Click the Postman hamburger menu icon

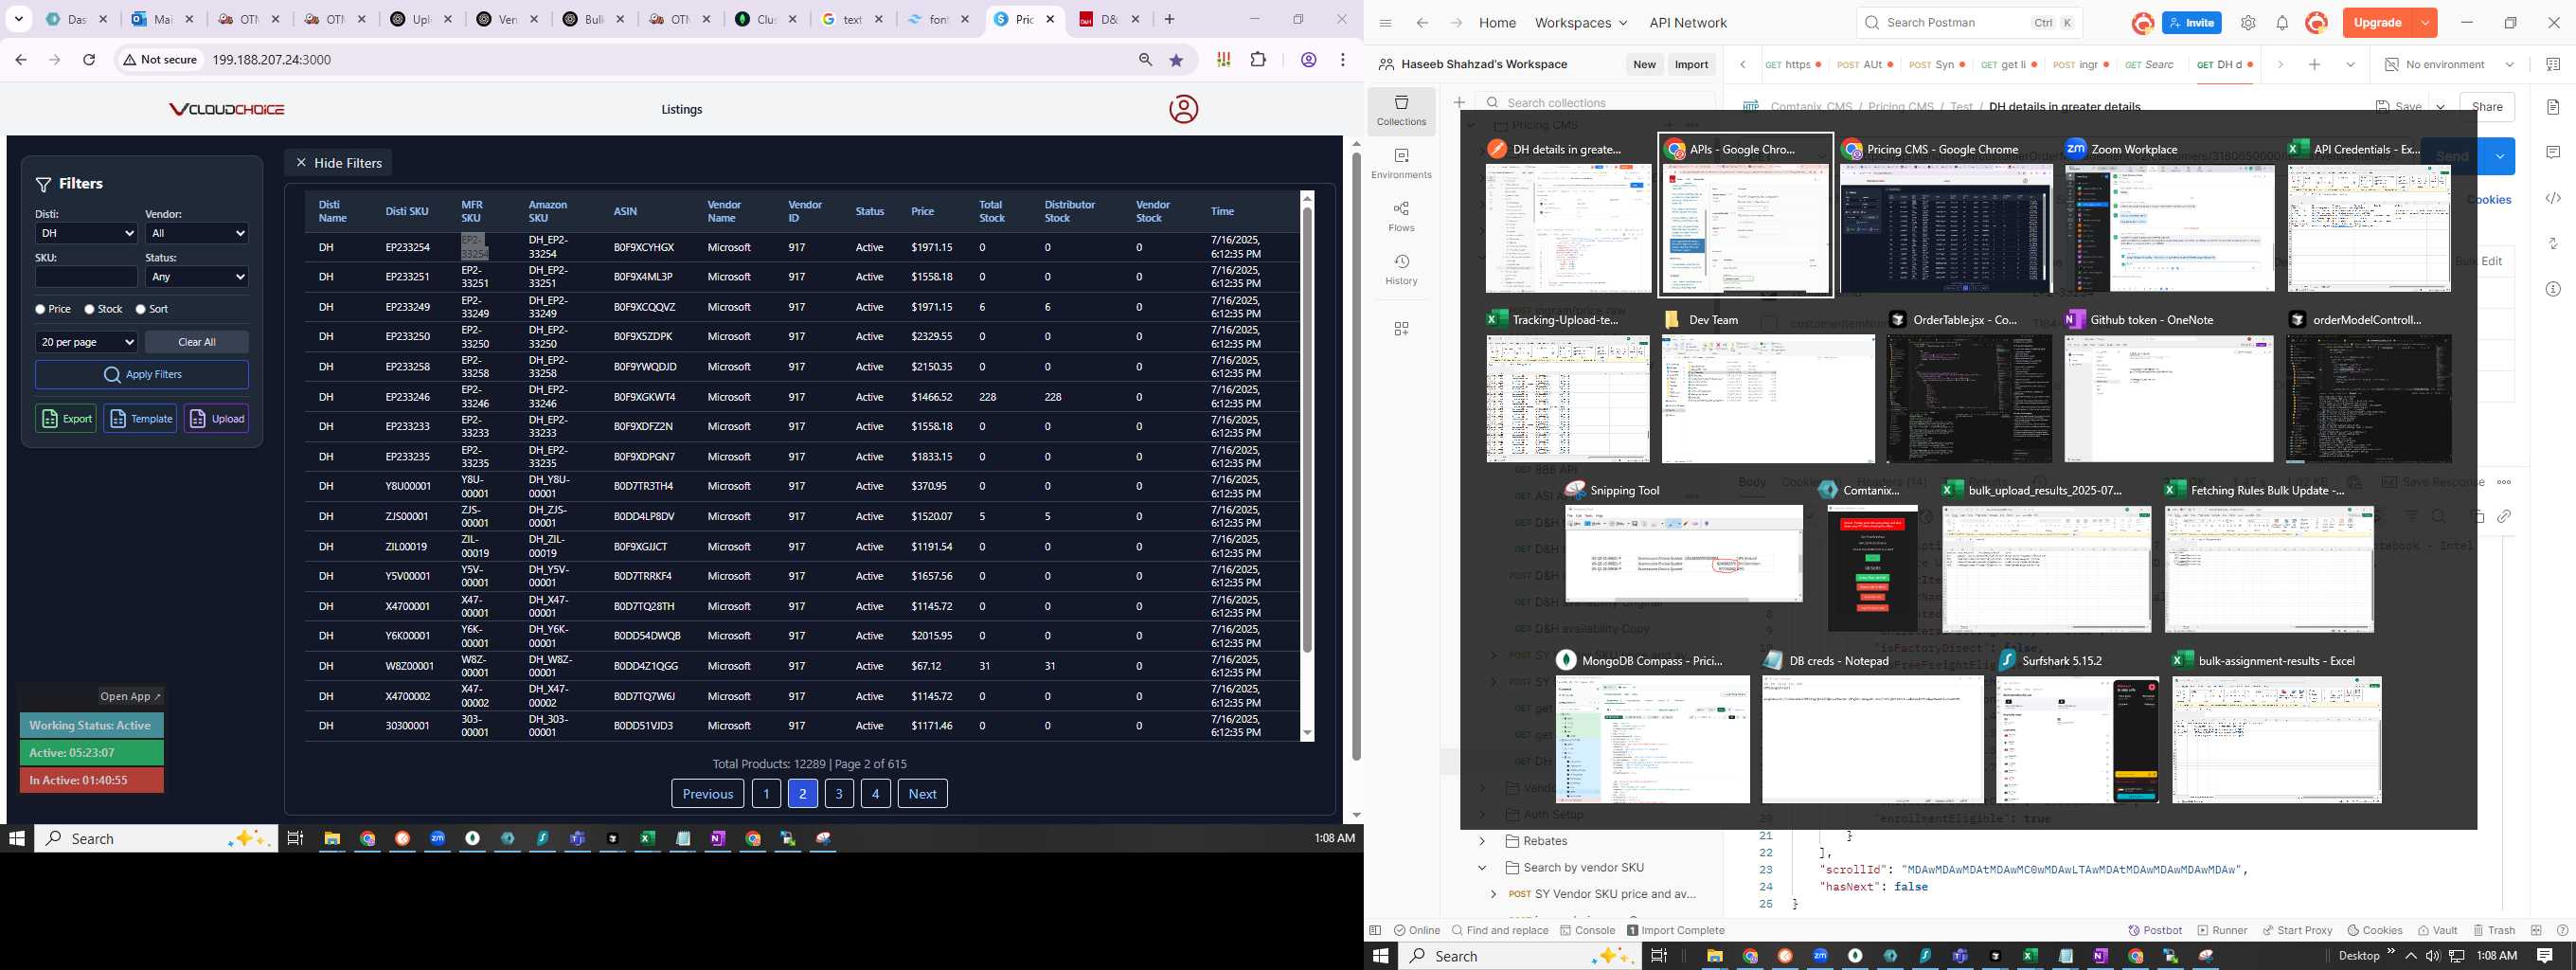(1385, 23)
